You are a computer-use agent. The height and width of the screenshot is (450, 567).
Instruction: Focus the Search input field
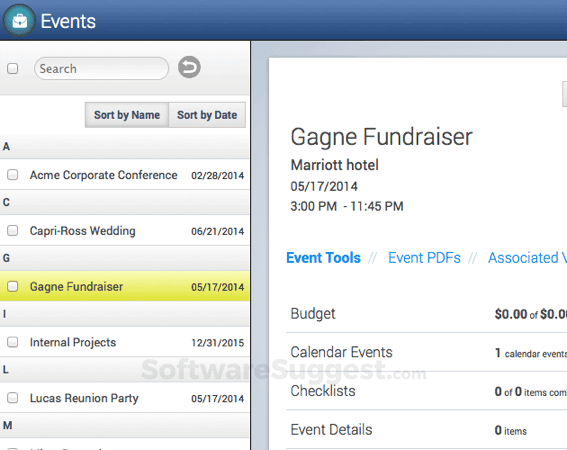click(101, 68)
